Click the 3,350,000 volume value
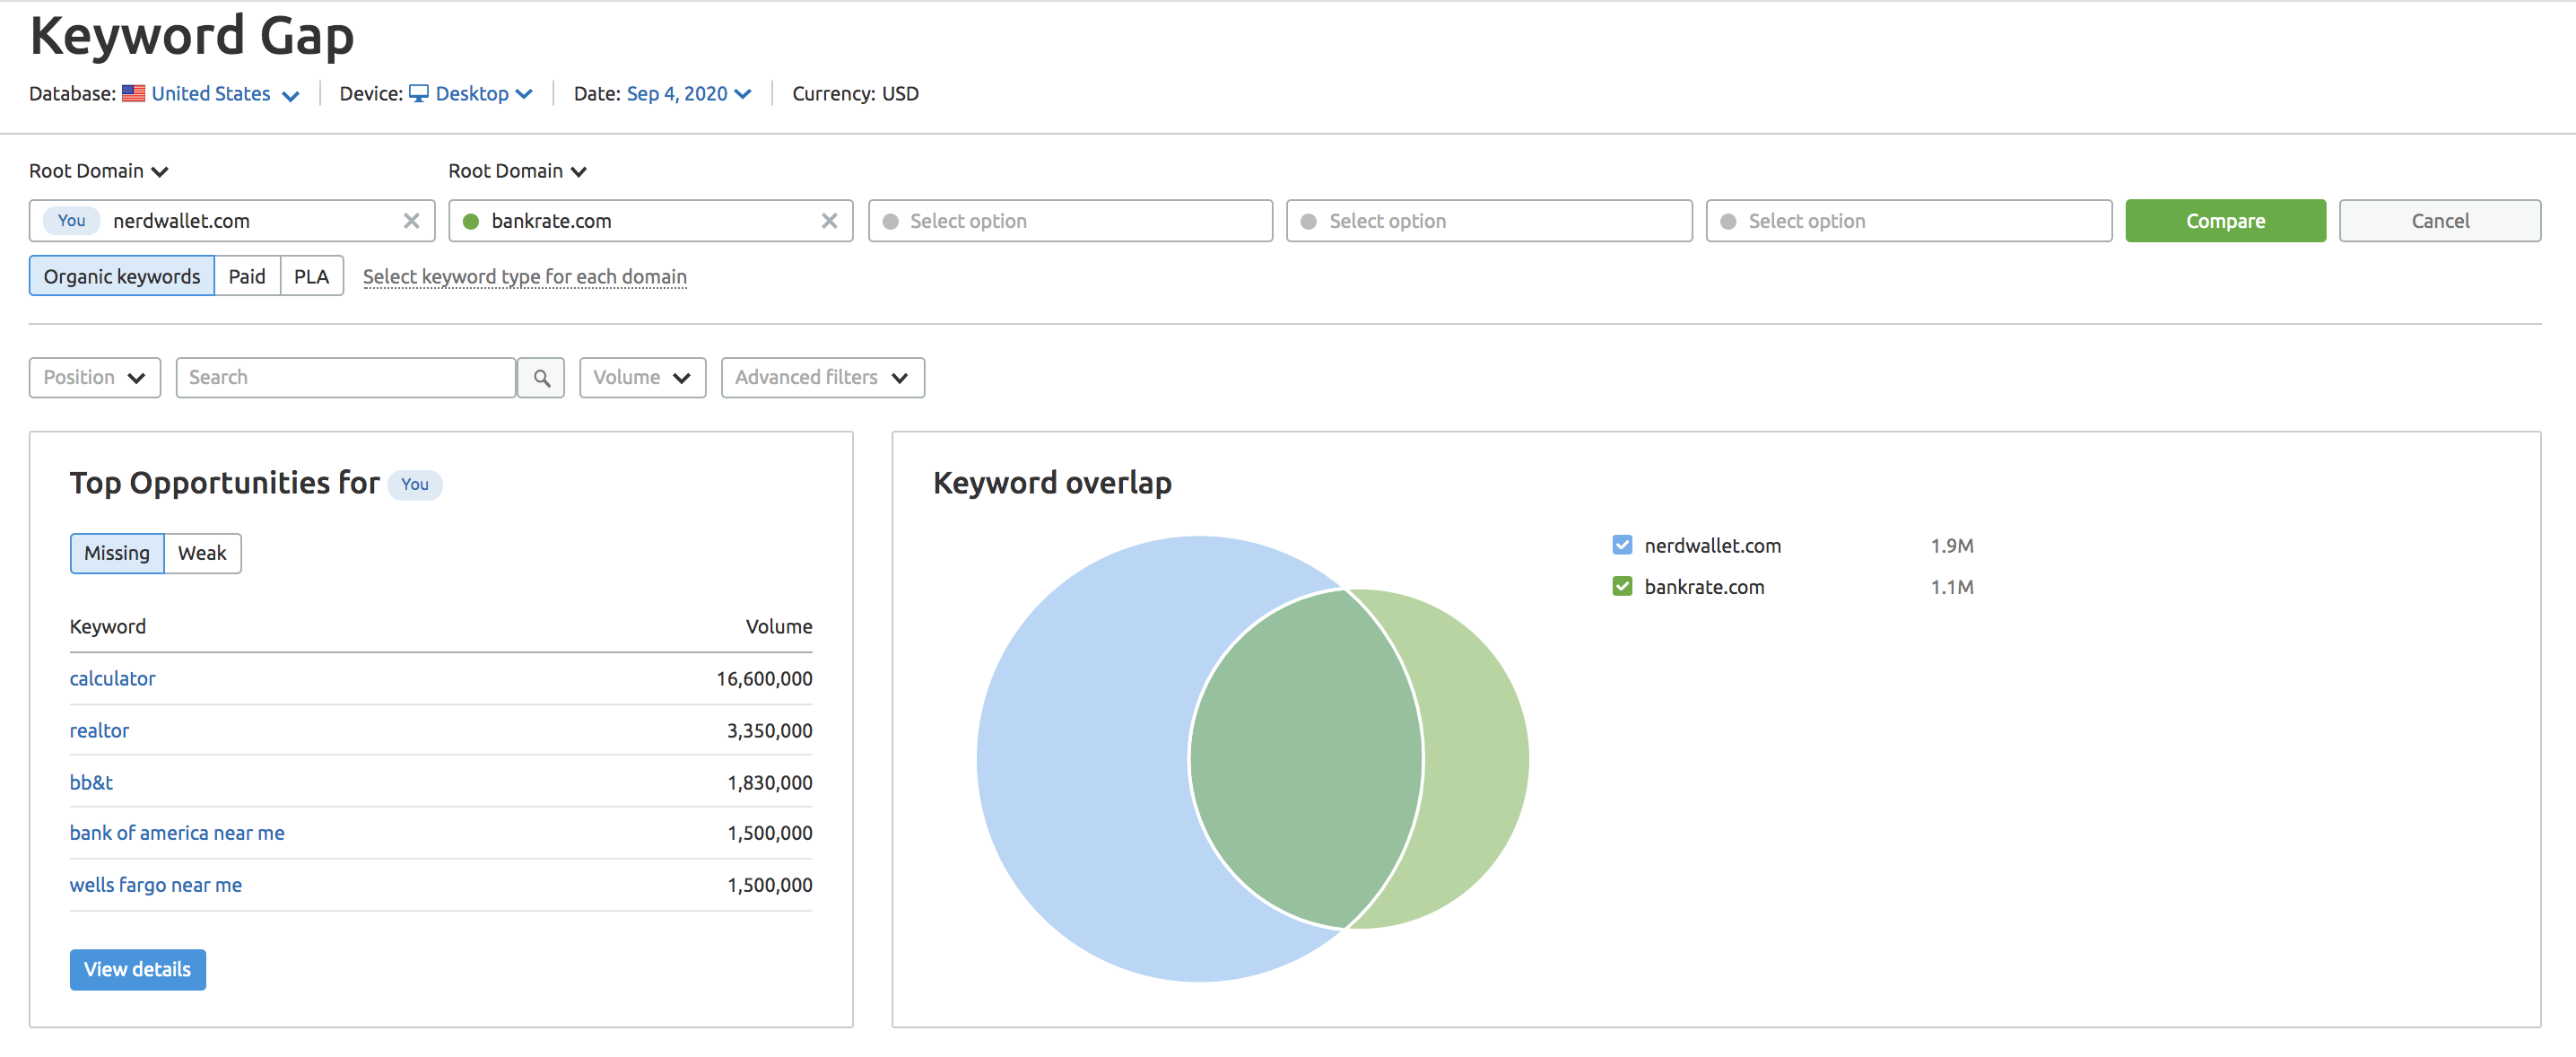Screen dimensions: 2576x1057 coord(770,731)
